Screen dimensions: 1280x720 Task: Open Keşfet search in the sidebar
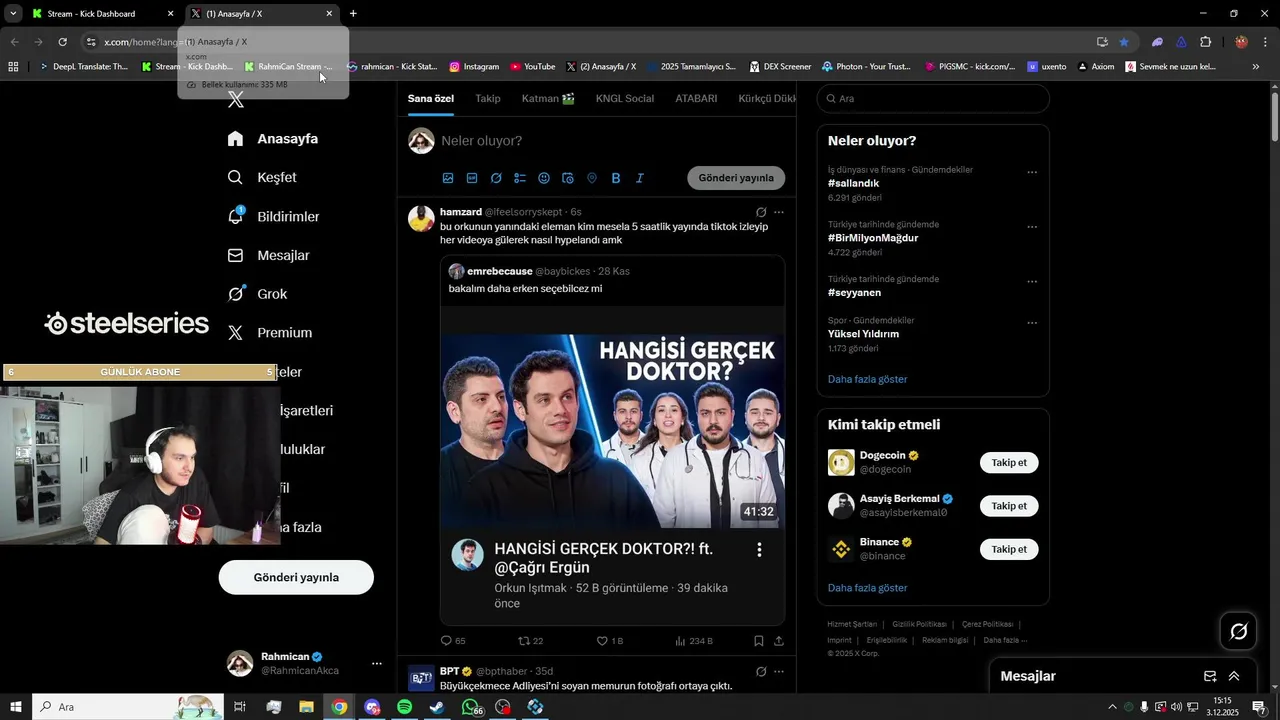pos(262,177)
